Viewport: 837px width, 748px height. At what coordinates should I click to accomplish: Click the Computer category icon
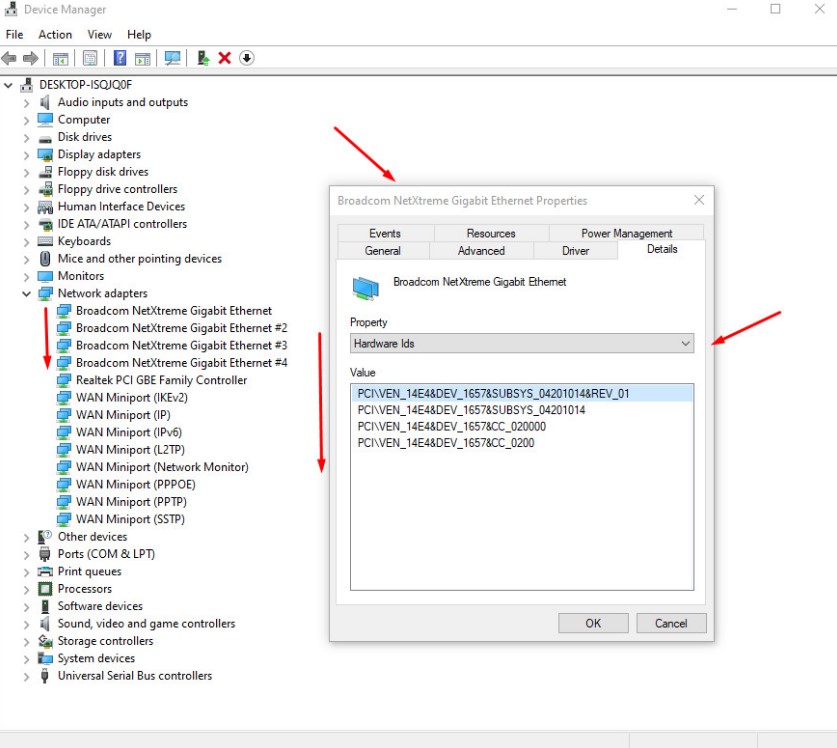point(45,119)
